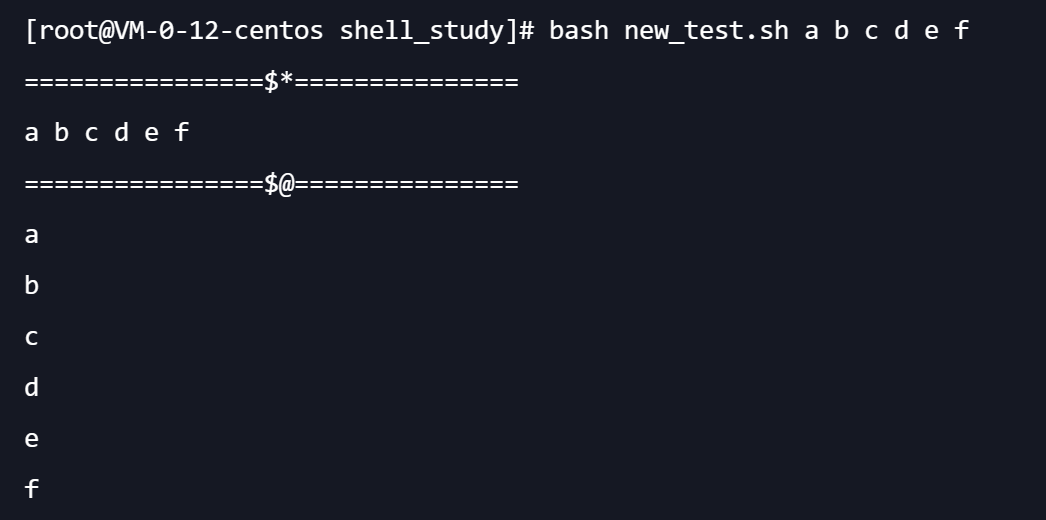
Task: Click the word bash in the command
Action: click(579, 30)
